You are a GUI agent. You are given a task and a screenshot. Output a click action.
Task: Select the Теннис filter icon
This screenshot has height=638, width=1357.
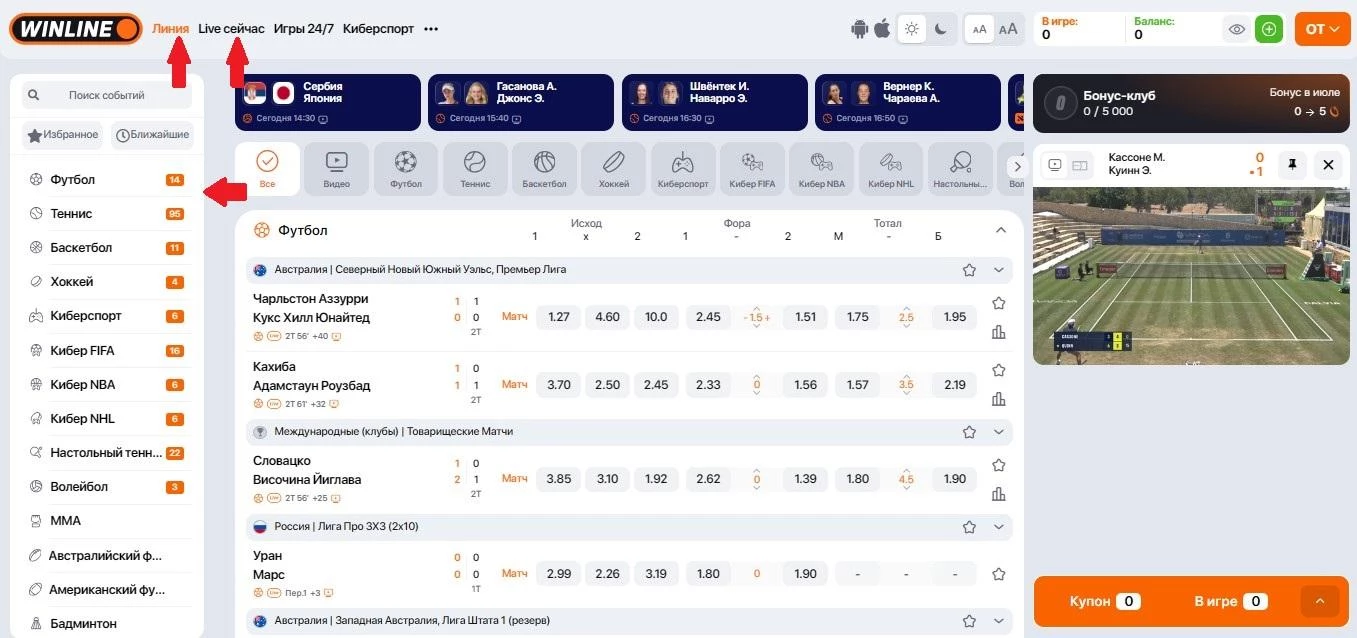coord(475,168)
